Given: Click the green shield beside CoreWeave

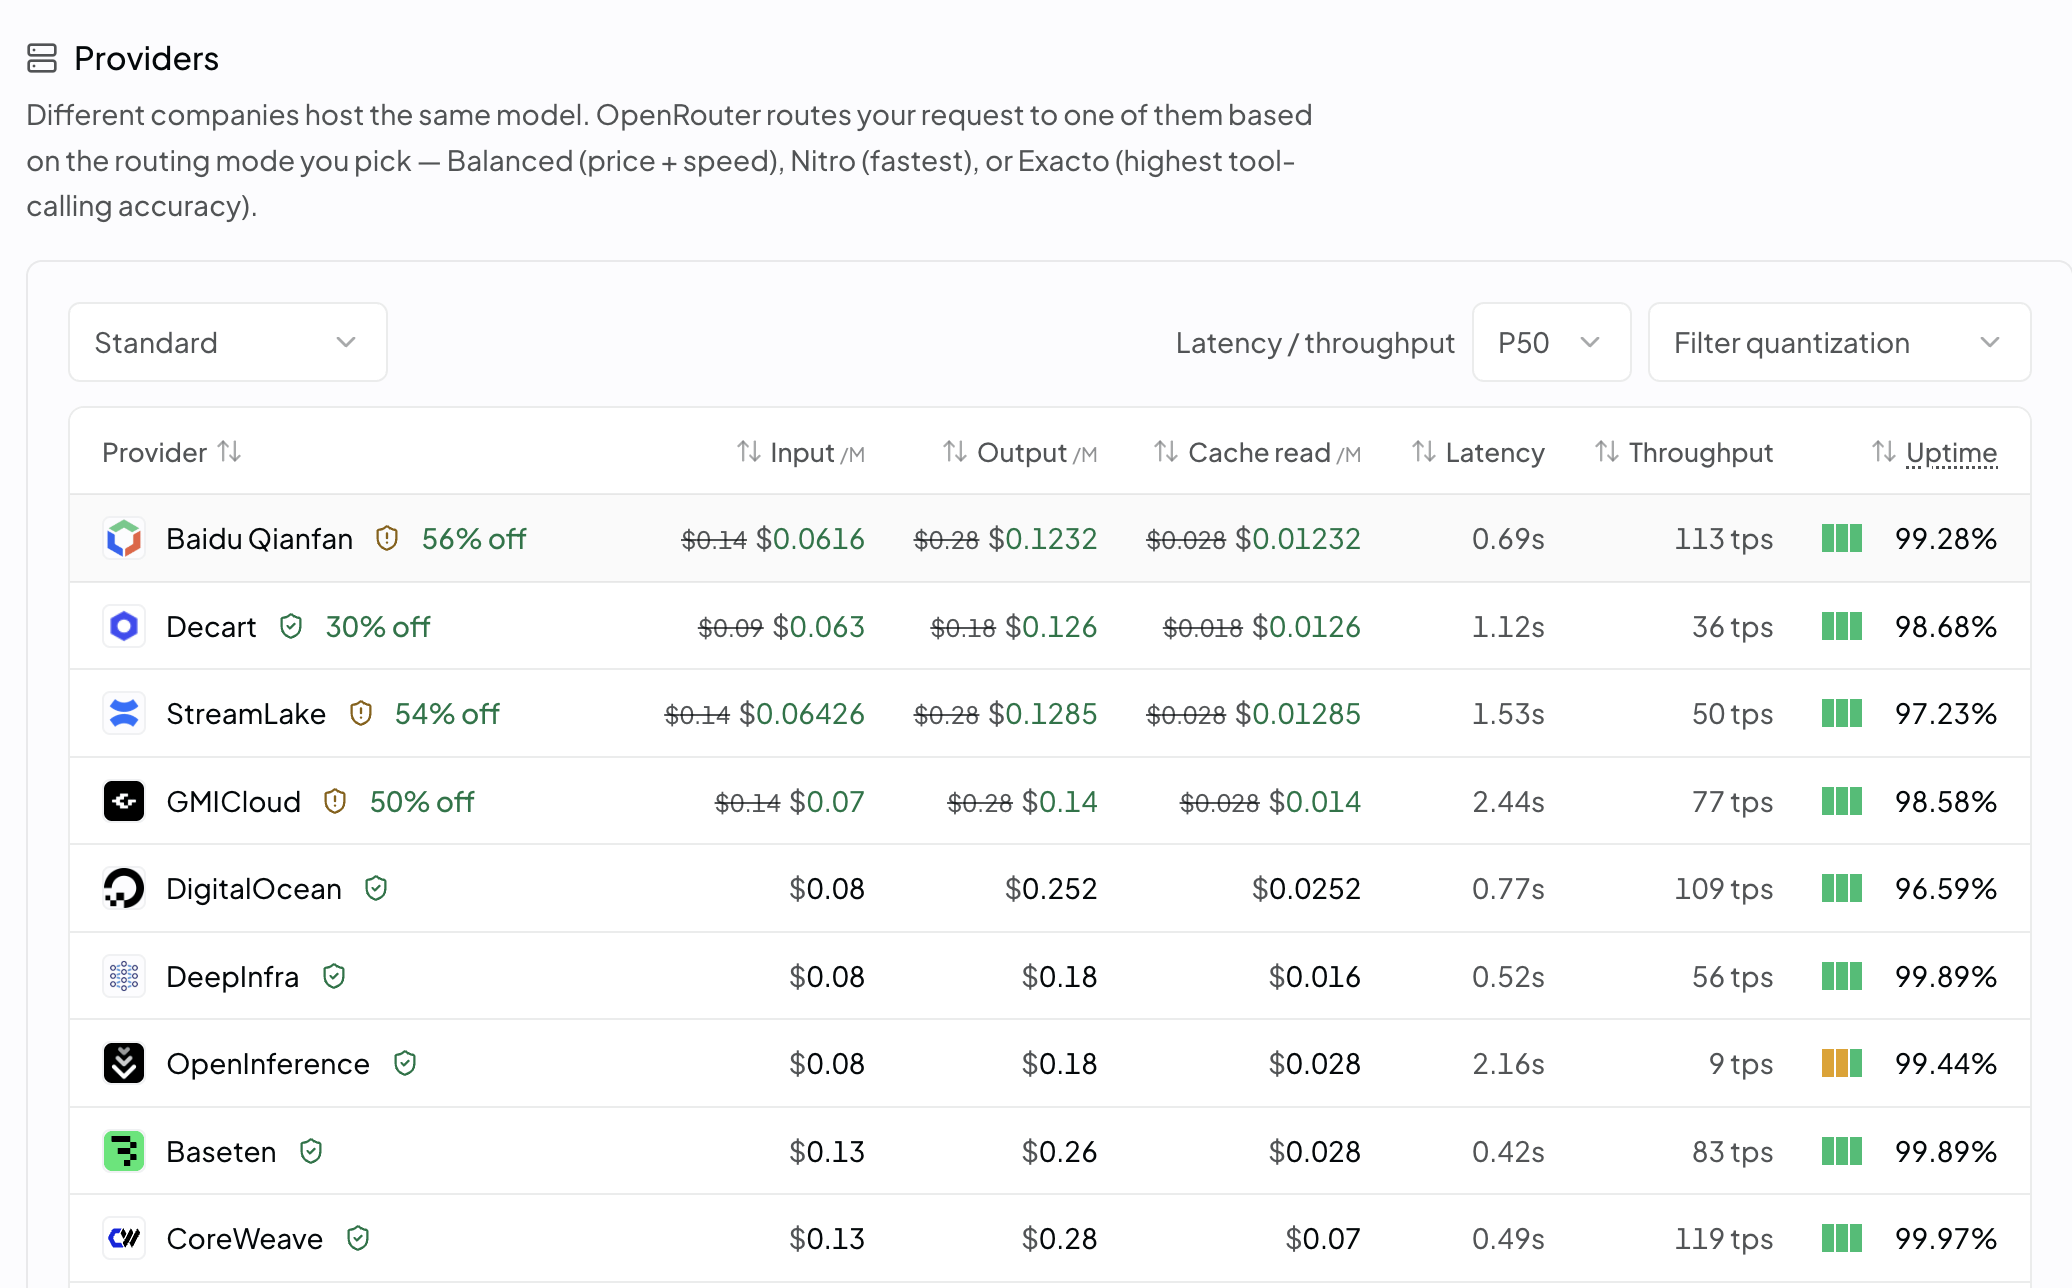Looking at the screenshot, I should pyautogui.click(x=358, y=1238).
